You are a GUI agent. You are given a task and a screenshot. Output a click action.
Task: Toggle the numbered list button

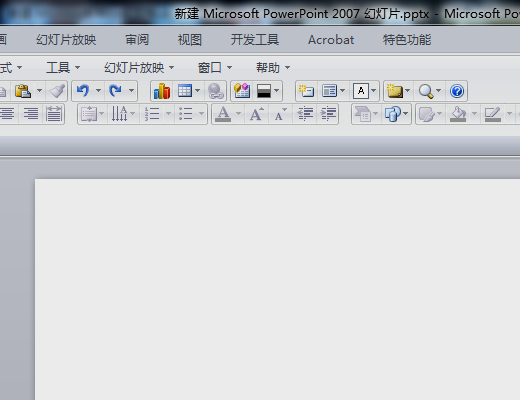(x=152, y=114)
